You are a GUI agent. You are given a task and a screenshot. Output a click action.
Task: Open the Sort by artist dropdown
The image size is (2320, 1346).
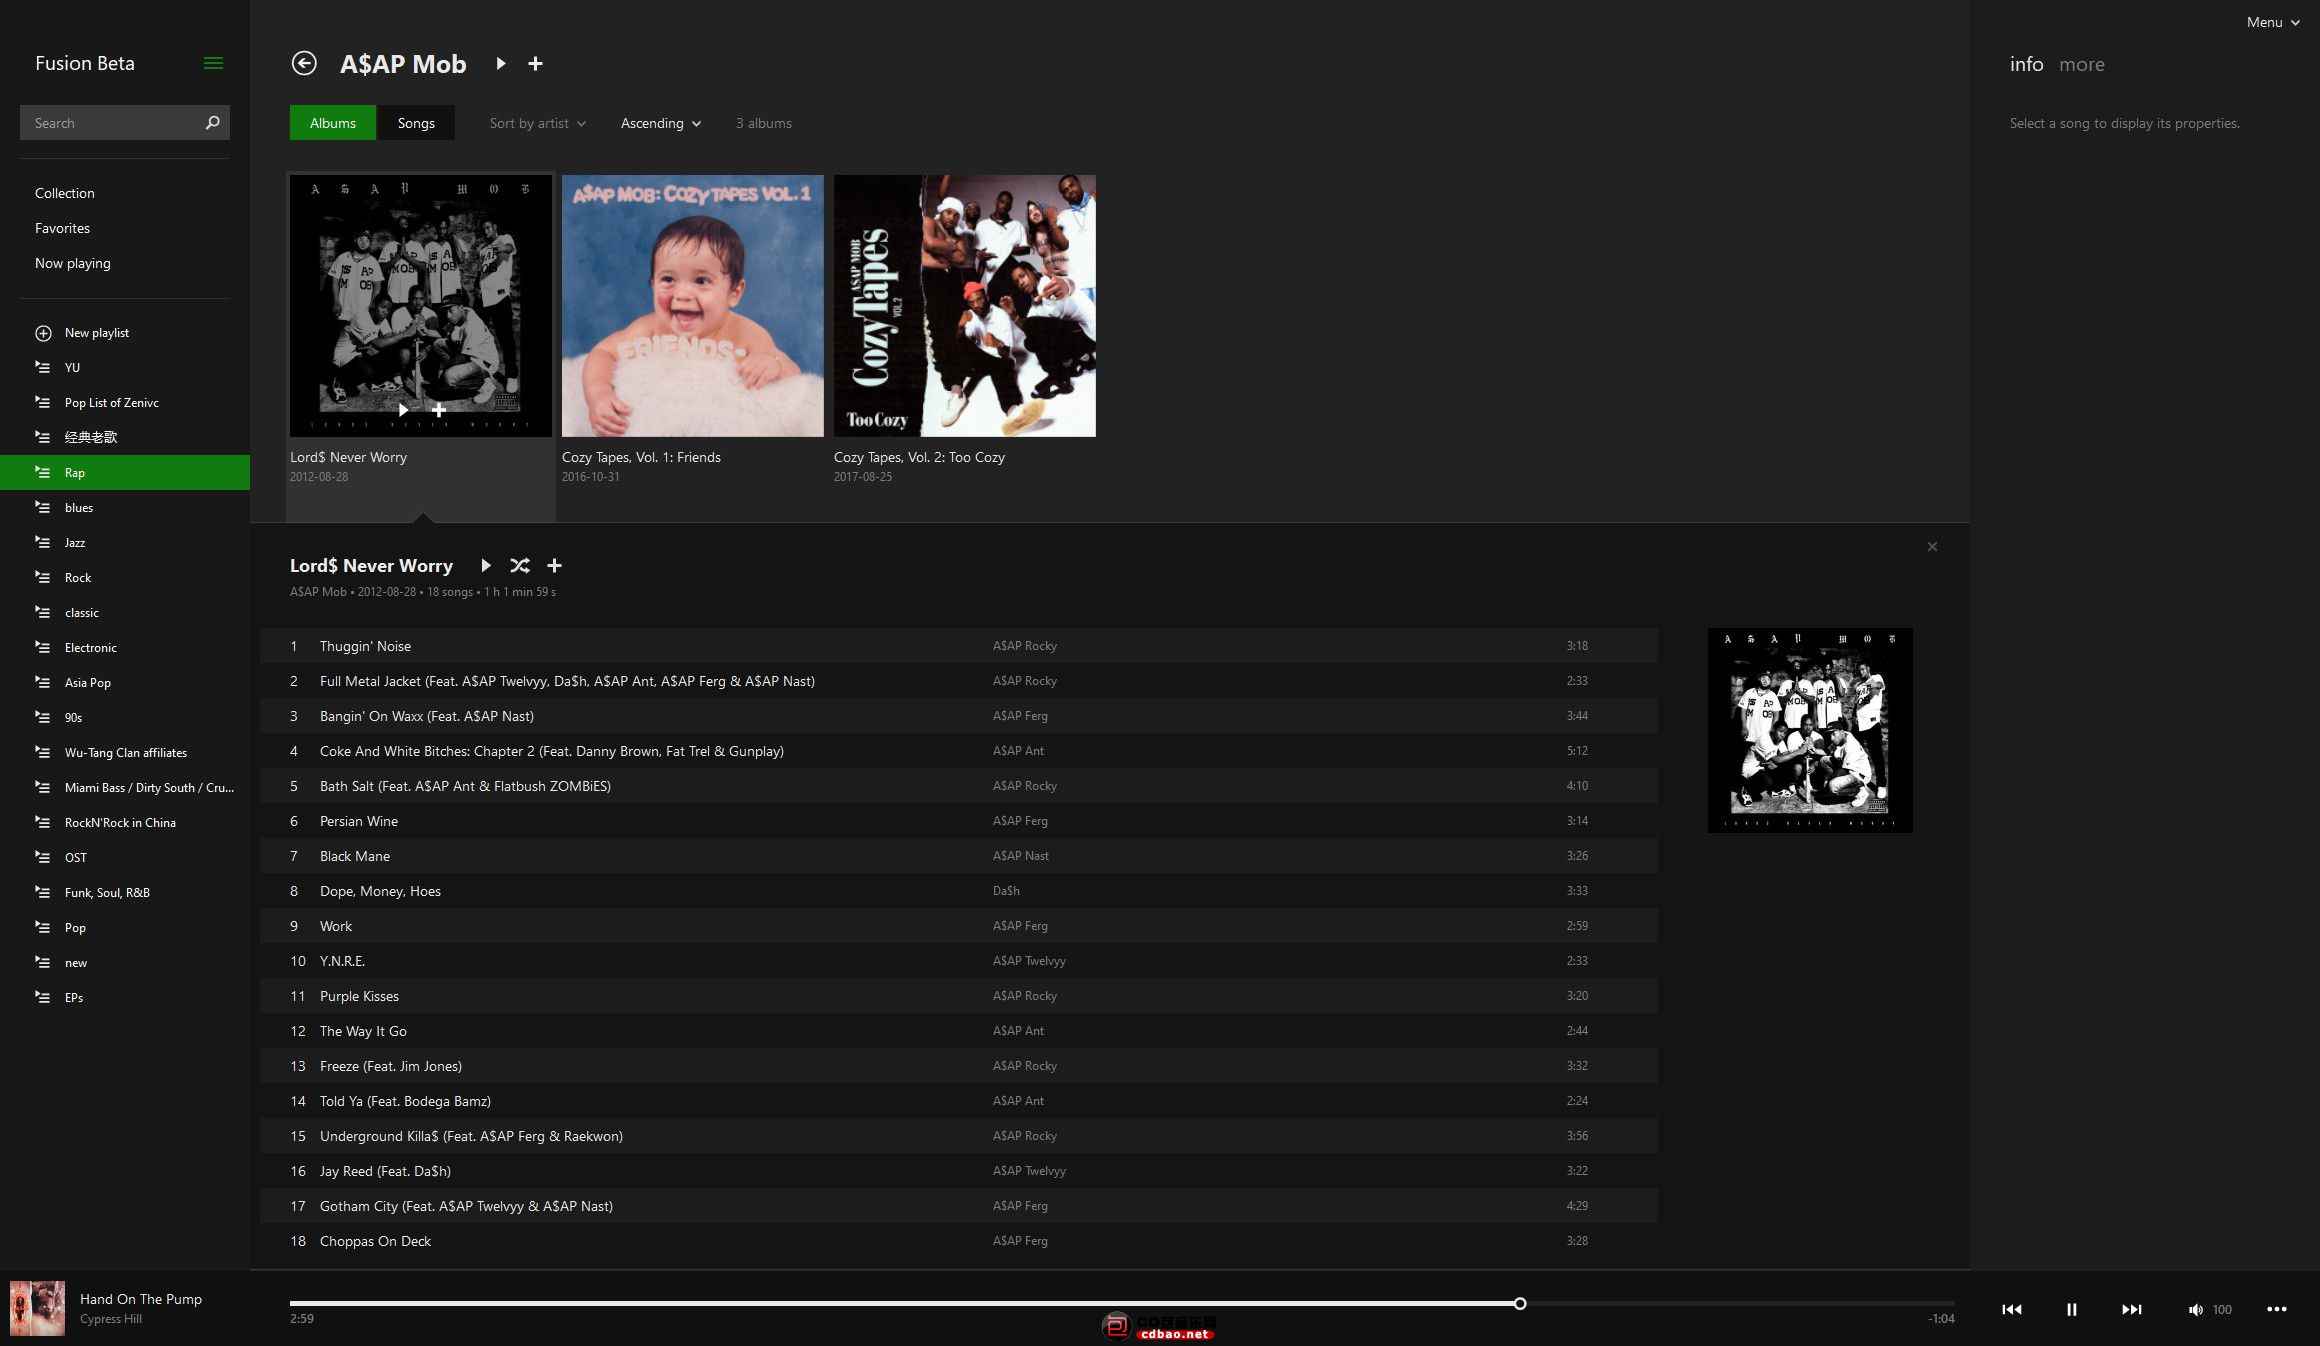coord(537,123)
